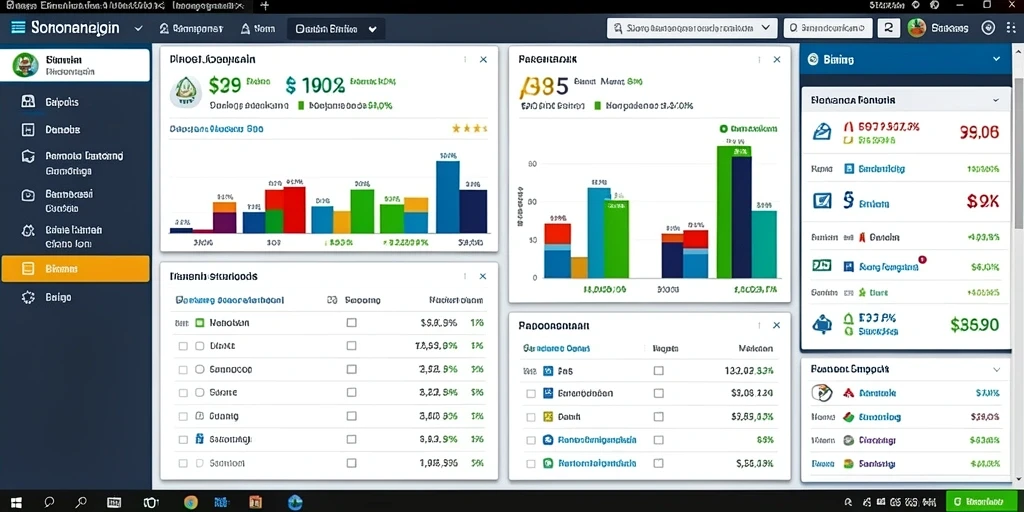This screenshot has height=512, width=1024.
Task: Select the orange highlighted item in the sidebar
Action: pos(76,268)
